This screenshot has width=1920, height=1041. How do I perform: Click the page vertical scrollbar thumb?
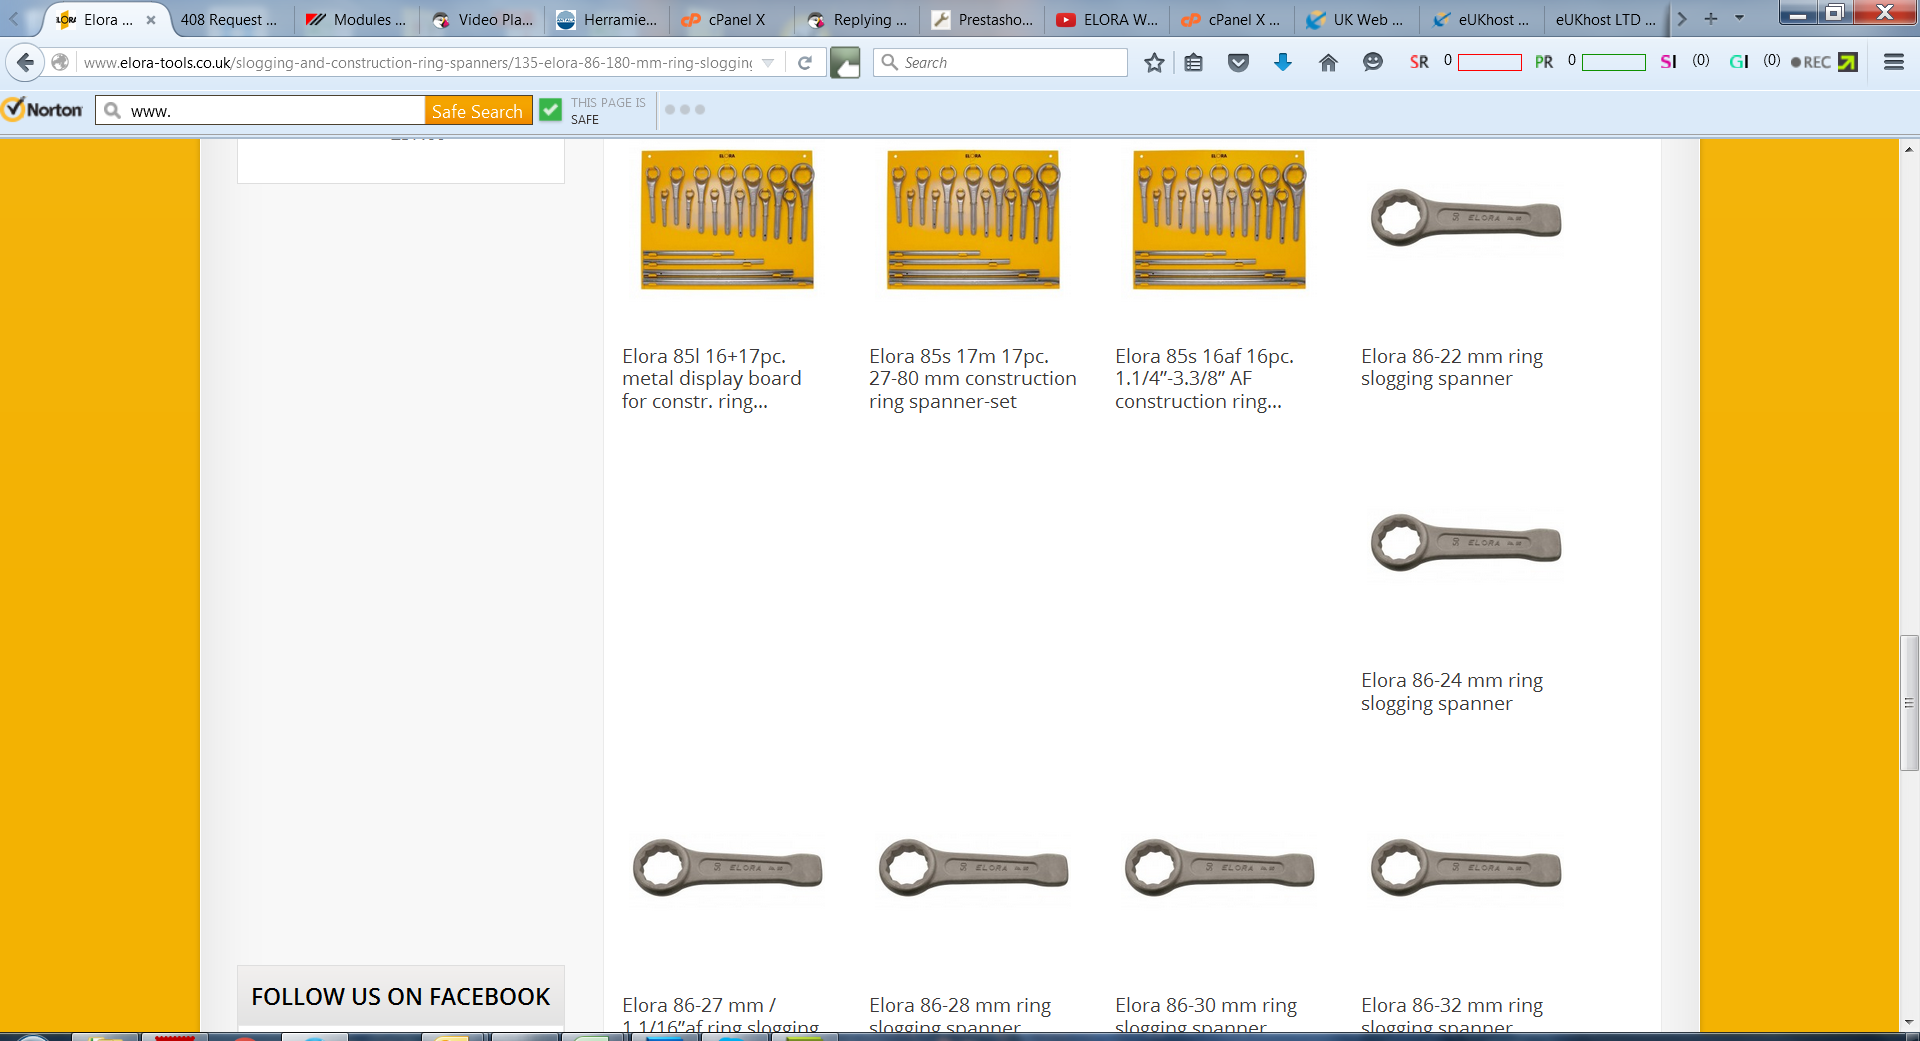click(x=1909, y=702)
